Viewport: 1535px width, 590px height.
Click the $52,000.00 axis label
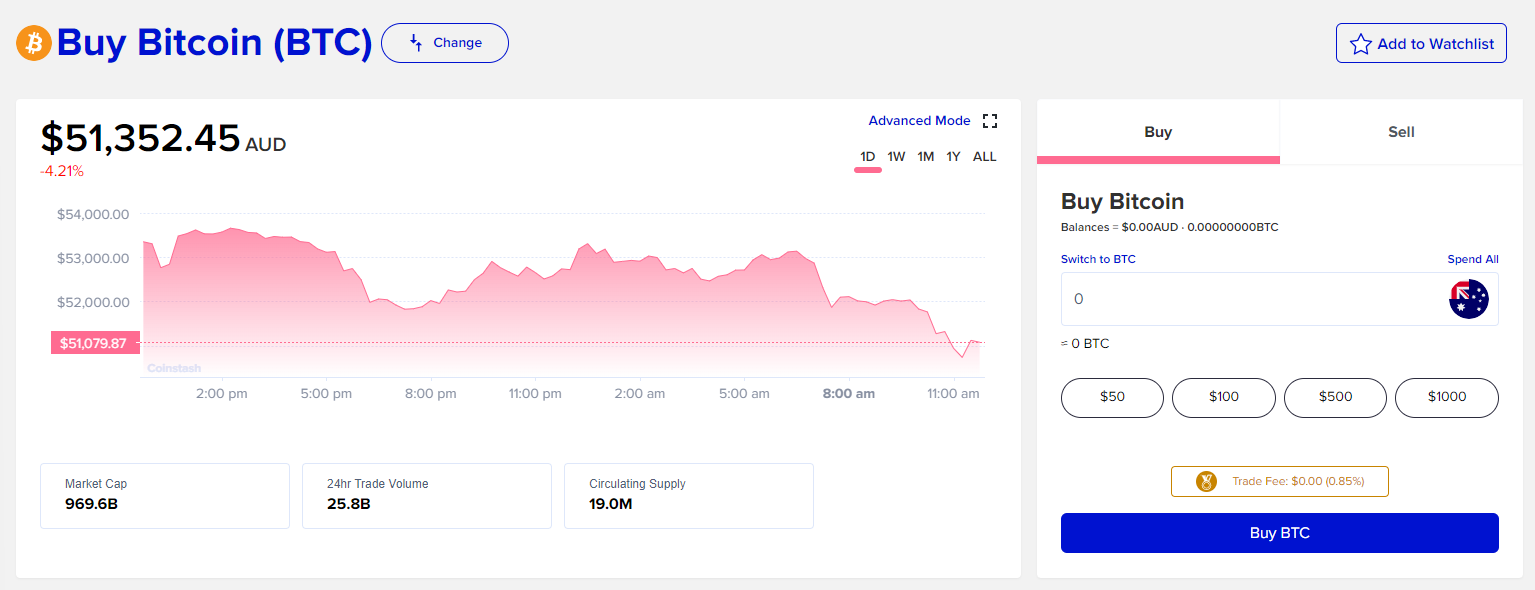tap(93, 302)
